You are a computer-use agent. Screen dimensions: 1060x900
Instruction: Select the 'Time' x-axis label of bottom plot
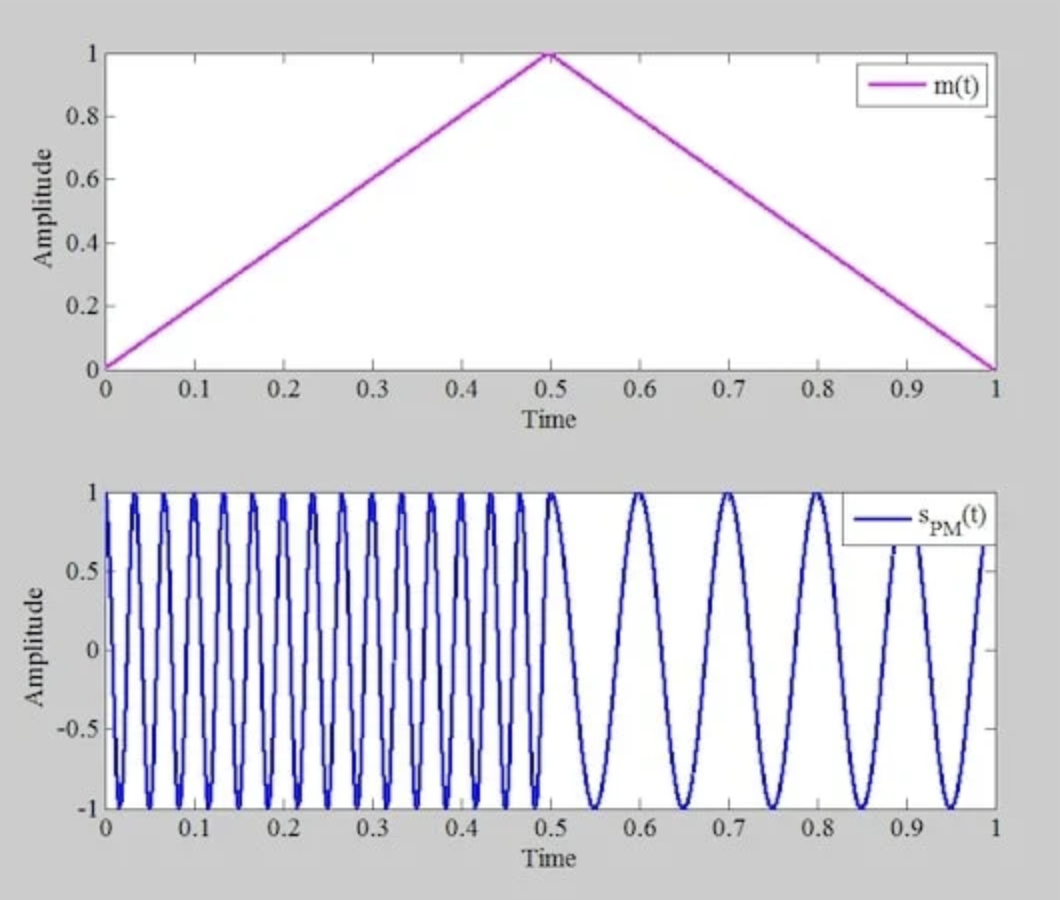[550, 859]
